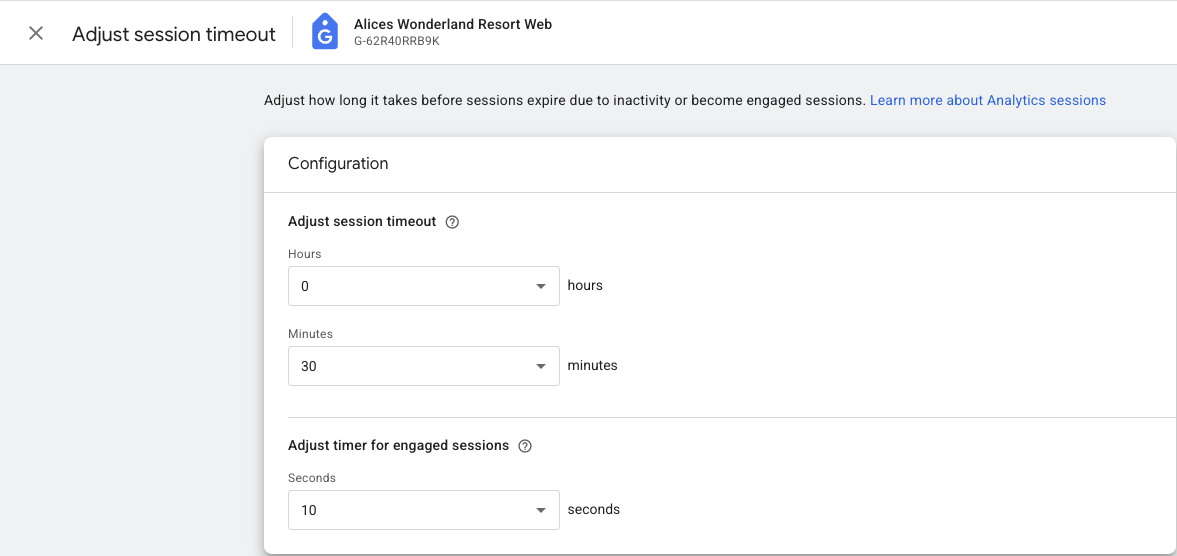
Task: Click the Adjust timer for engaged sessions label
Action: [x=398, y=445]
